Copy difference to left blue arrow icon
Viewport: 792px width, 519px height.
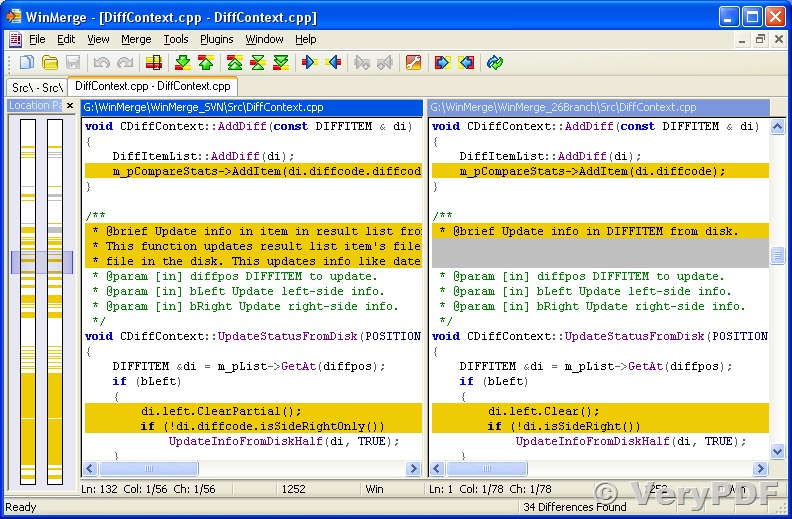333,63
